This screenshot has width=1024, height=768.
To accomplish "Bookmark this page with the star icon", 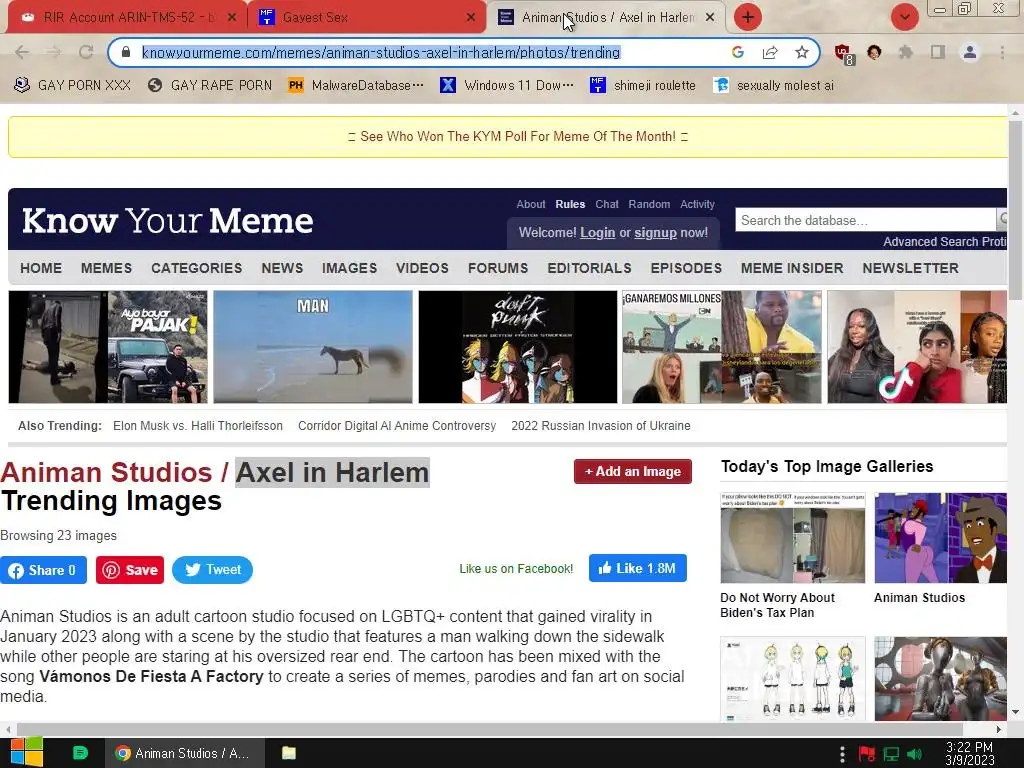I will pos(802,52).
